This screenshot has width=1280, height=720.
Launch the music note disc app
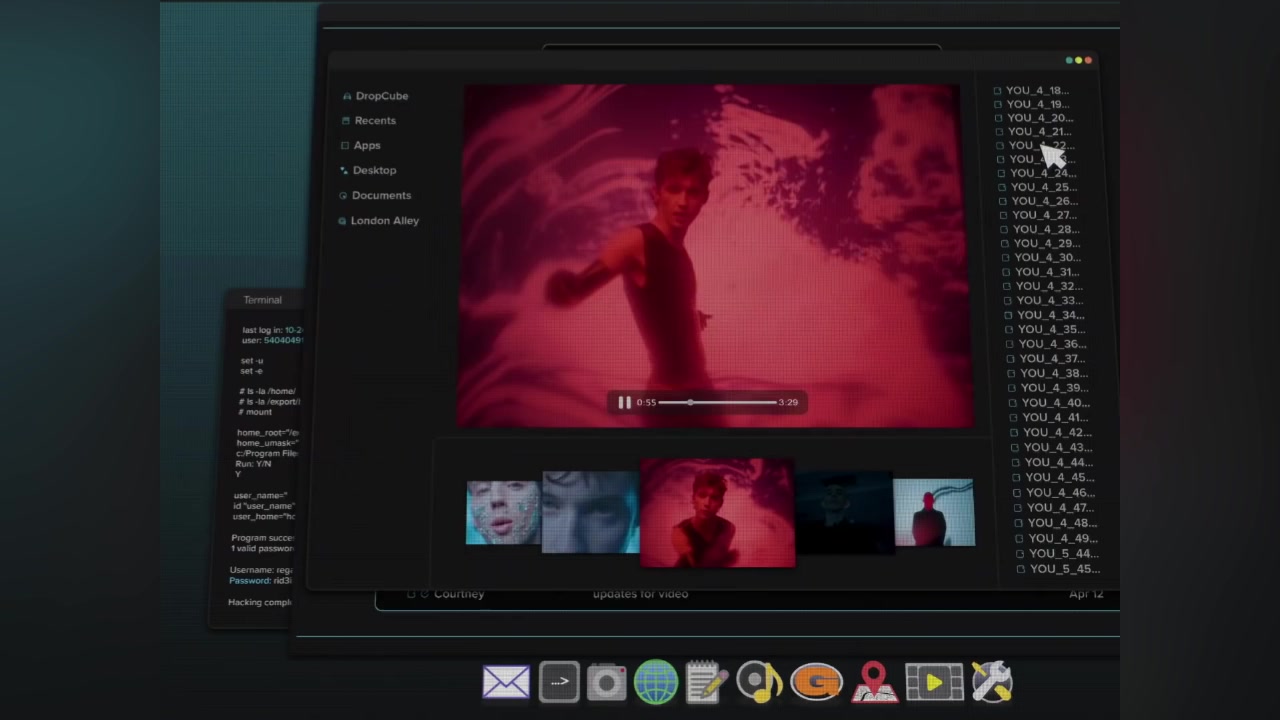[x=759, y=682]
